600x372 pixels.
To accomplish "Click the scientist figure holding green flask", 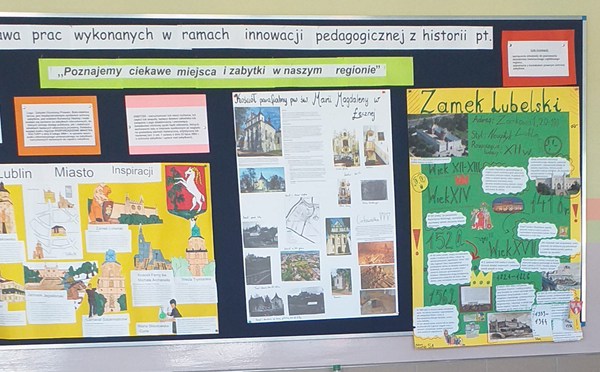I will (170, 315).
